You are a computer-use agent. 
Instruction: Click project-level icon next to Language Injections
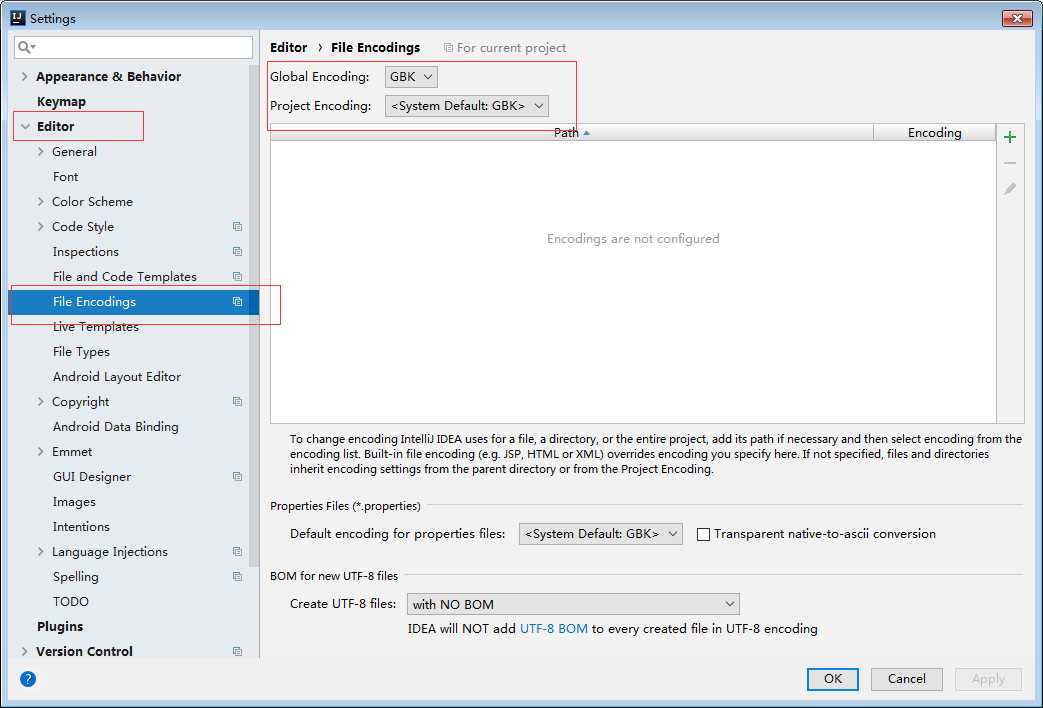[x=237, y=552]
